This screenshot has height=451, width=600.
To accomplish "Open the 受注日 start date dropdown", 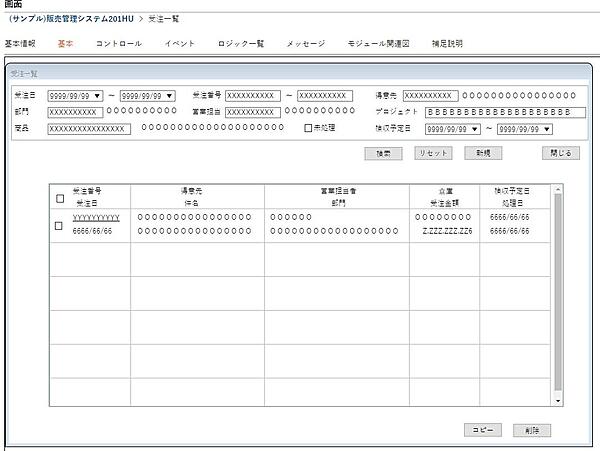I will (97, 96).
